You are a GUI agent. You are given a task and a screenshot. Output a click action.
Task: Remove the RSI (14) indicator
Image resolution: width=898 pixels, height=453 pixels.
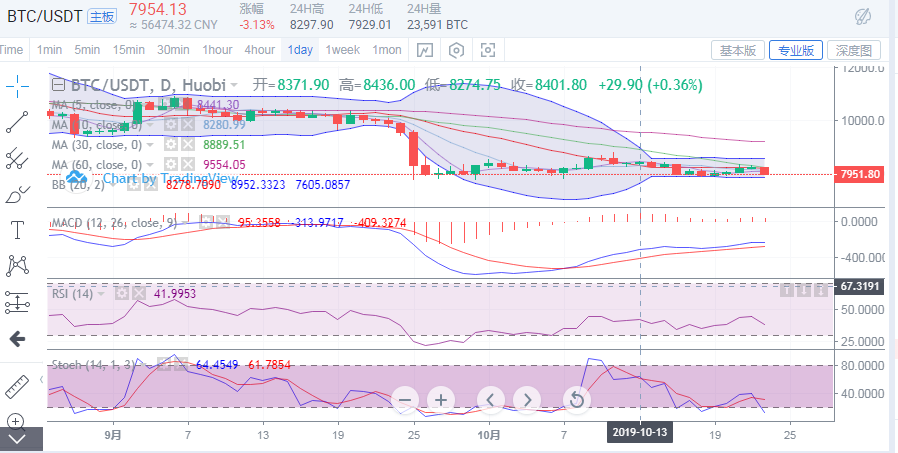(139, 294)
